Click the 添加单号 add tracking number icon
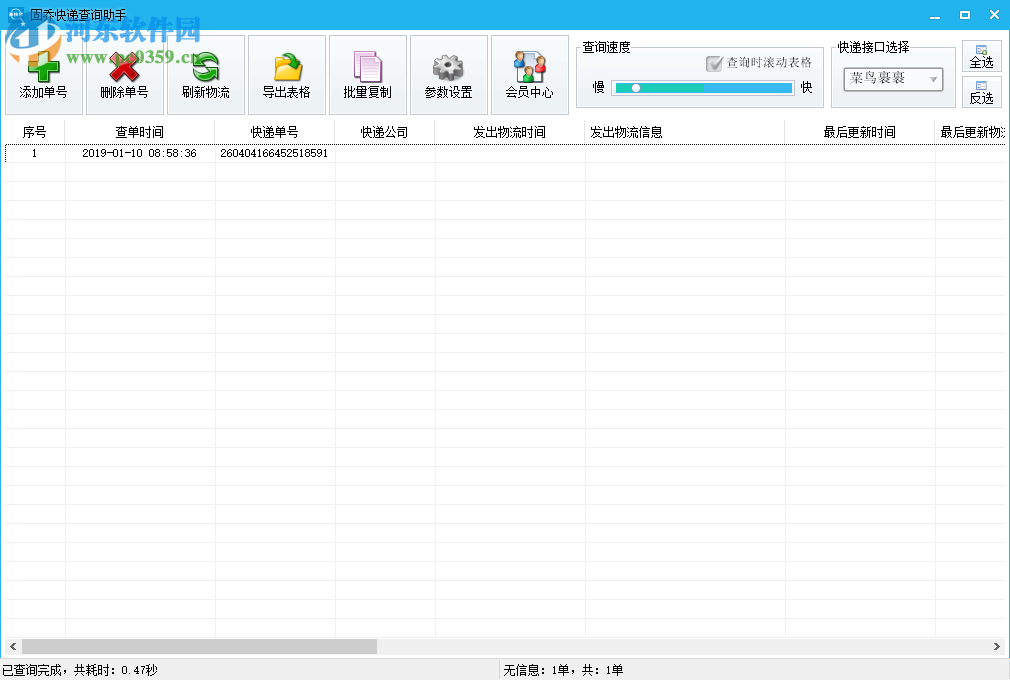This screenshot has width=1010, height=680. 42,74
